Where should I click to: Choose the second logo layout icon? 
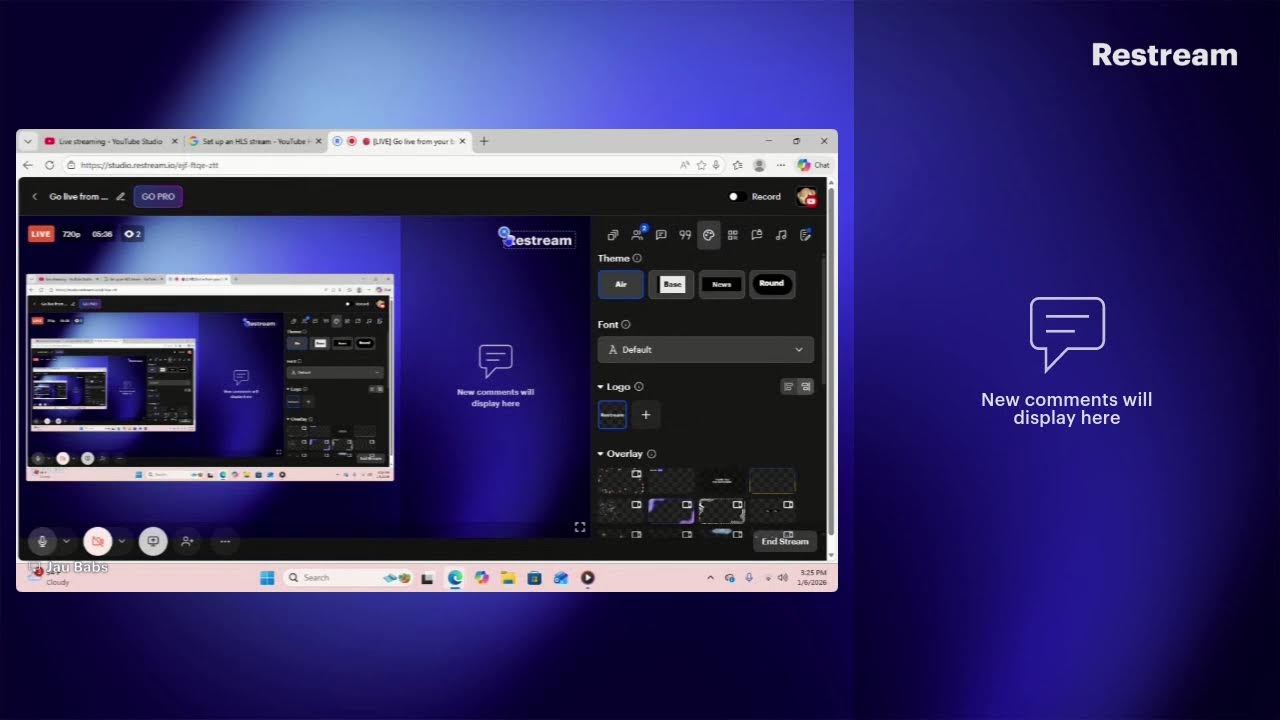pyautogui.click(x=806, y=386)
